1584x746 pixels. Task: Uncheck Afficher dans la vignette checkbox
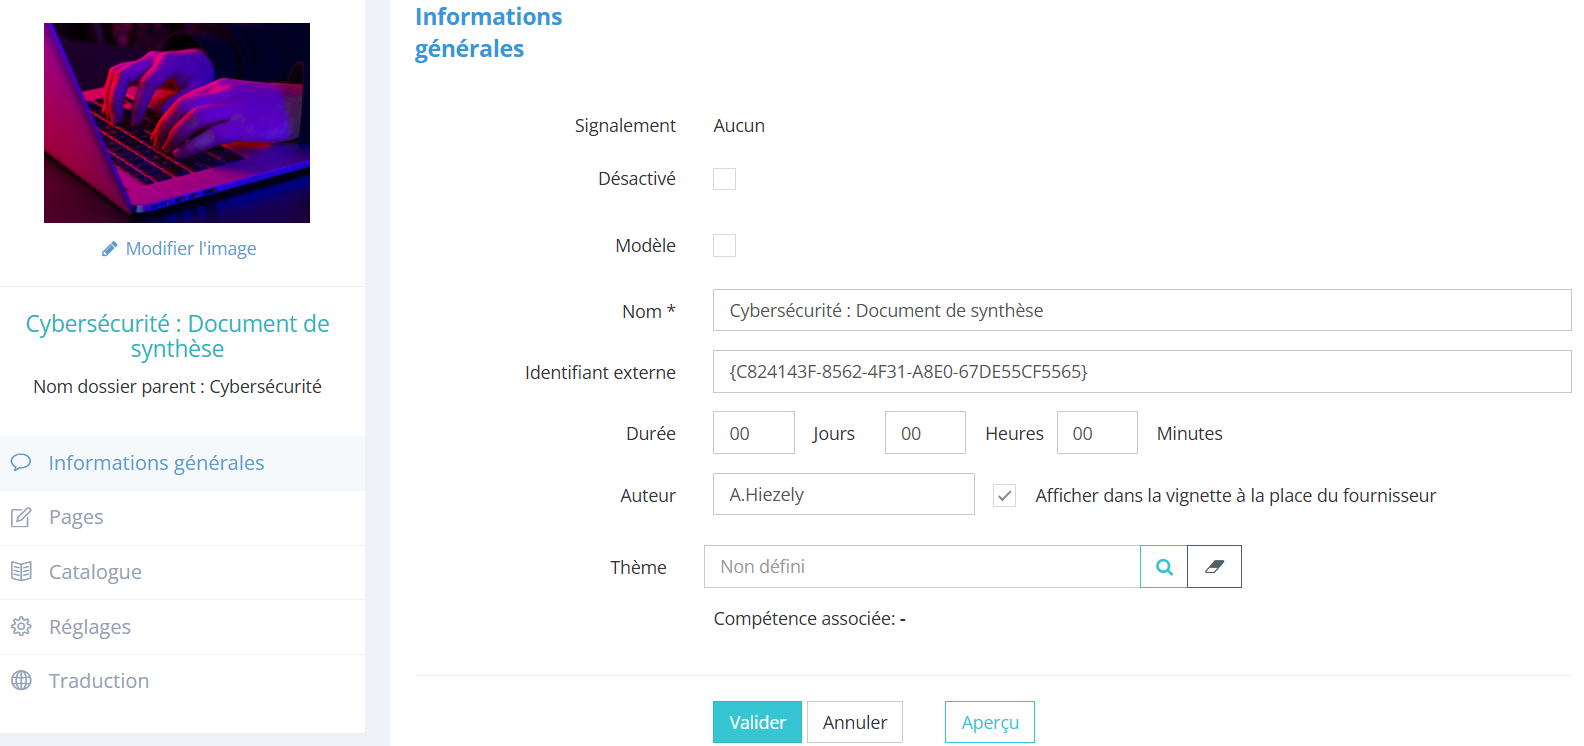tap(1004, 496)
